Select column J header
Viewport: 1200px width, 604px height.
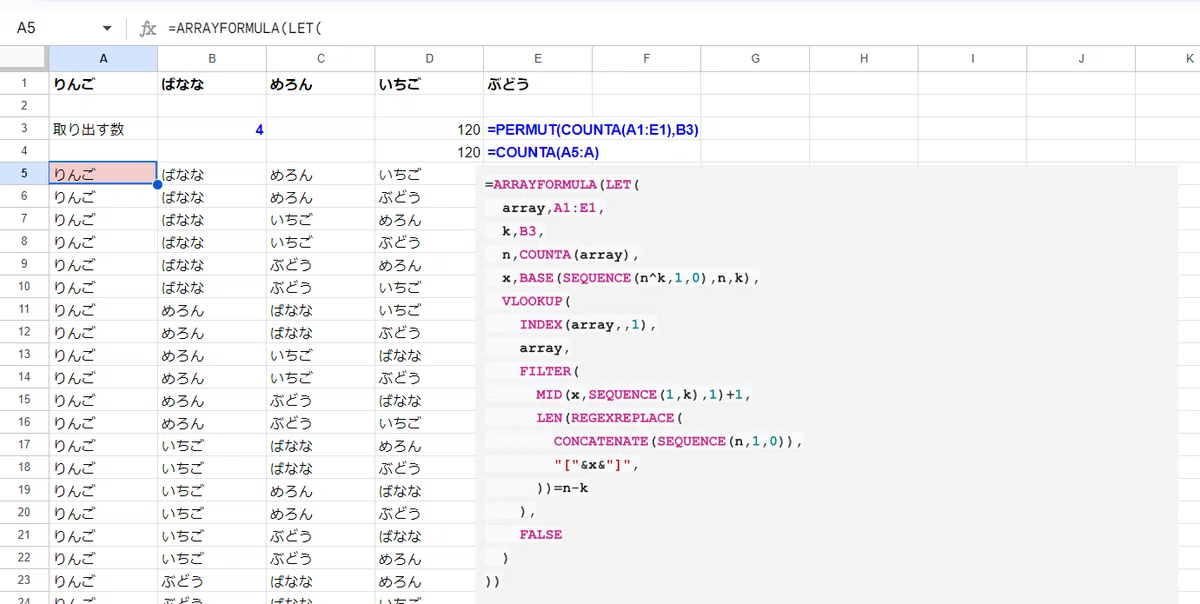1081,59
